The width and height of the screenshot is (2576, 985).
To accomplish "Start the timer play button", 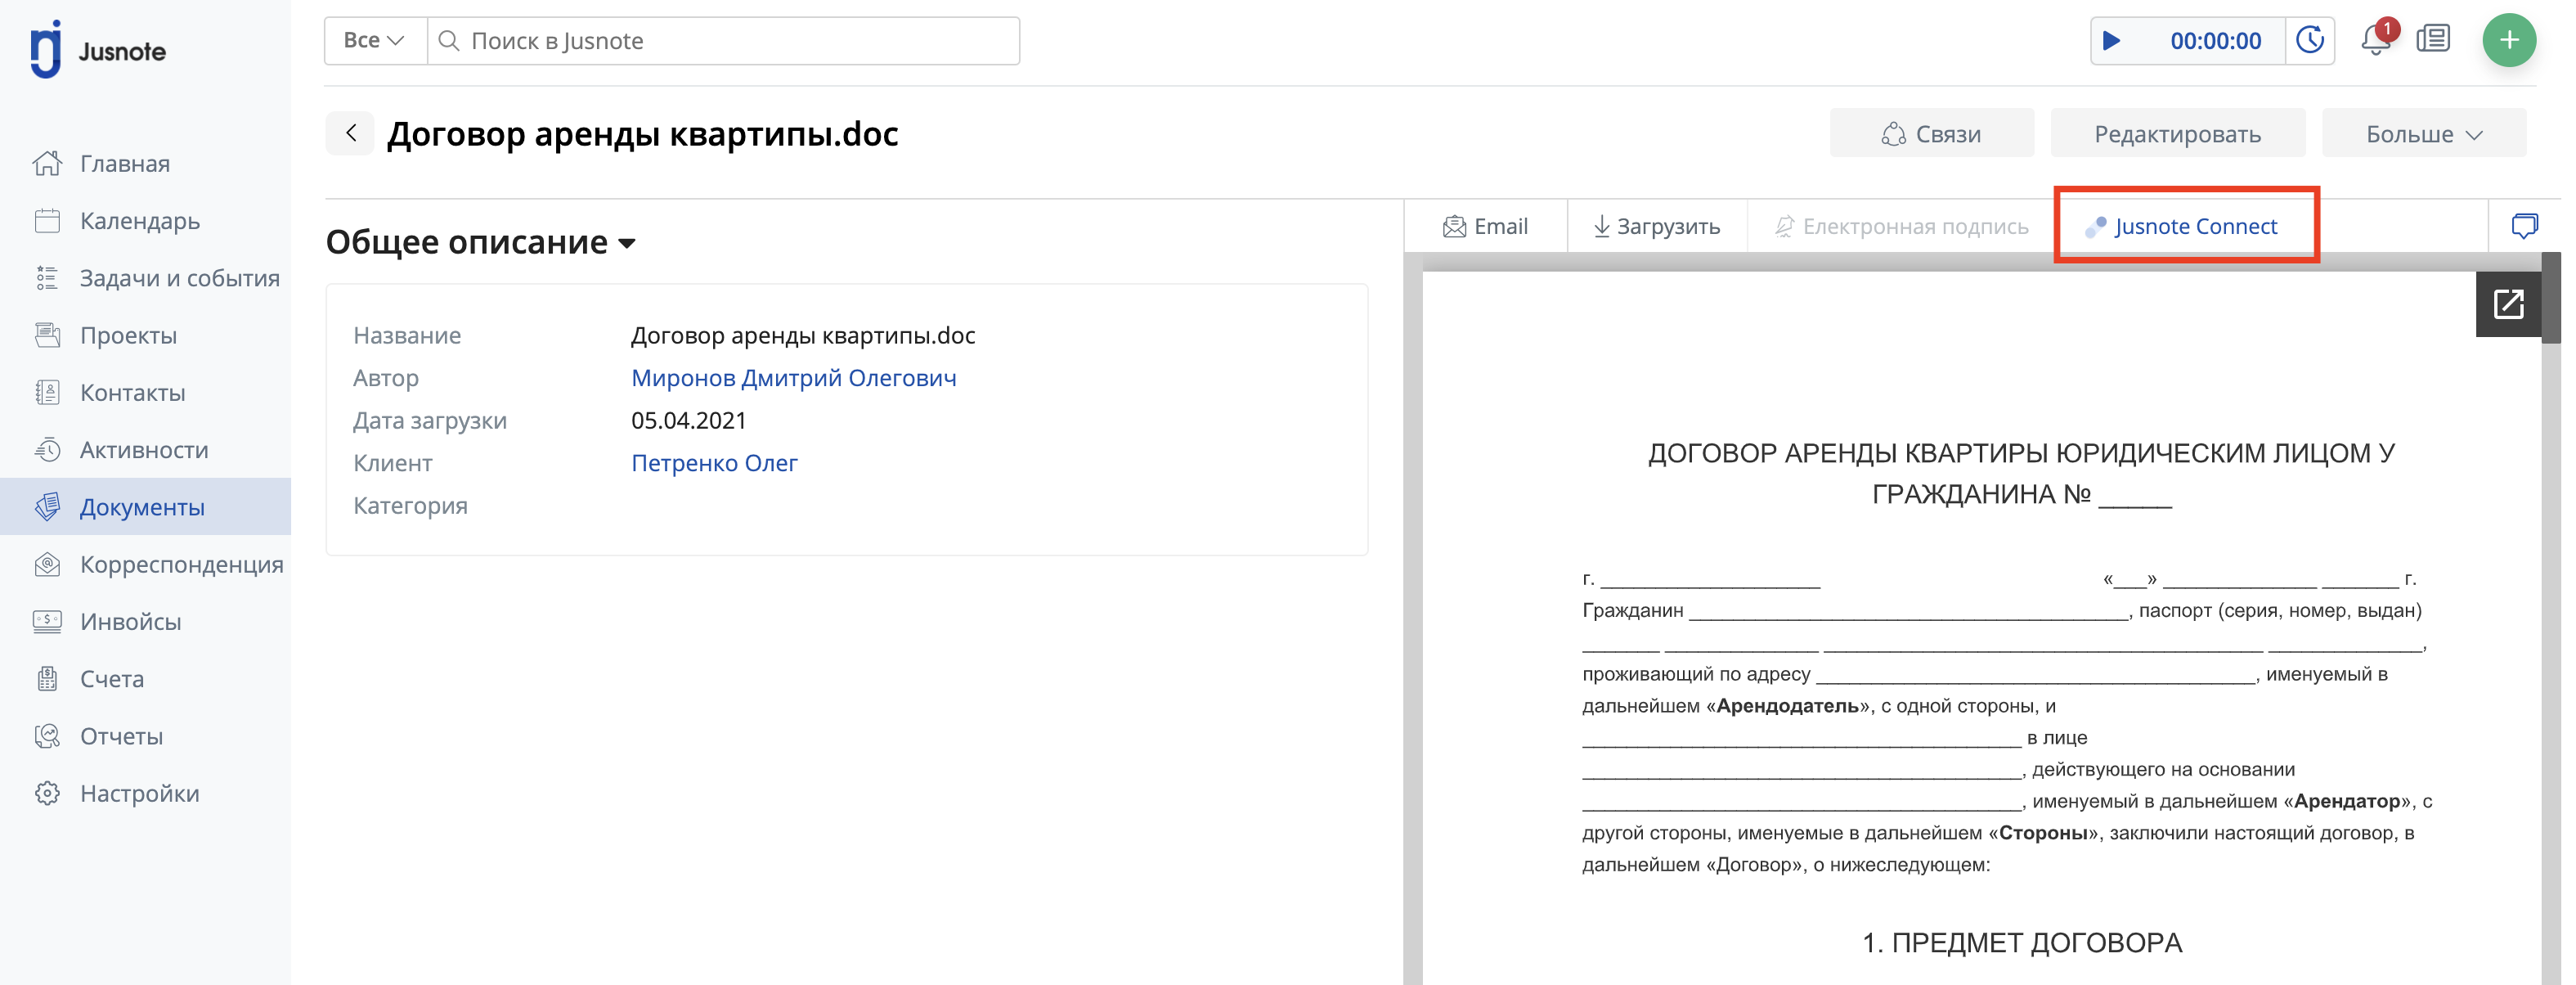I will click(2111, 41).
